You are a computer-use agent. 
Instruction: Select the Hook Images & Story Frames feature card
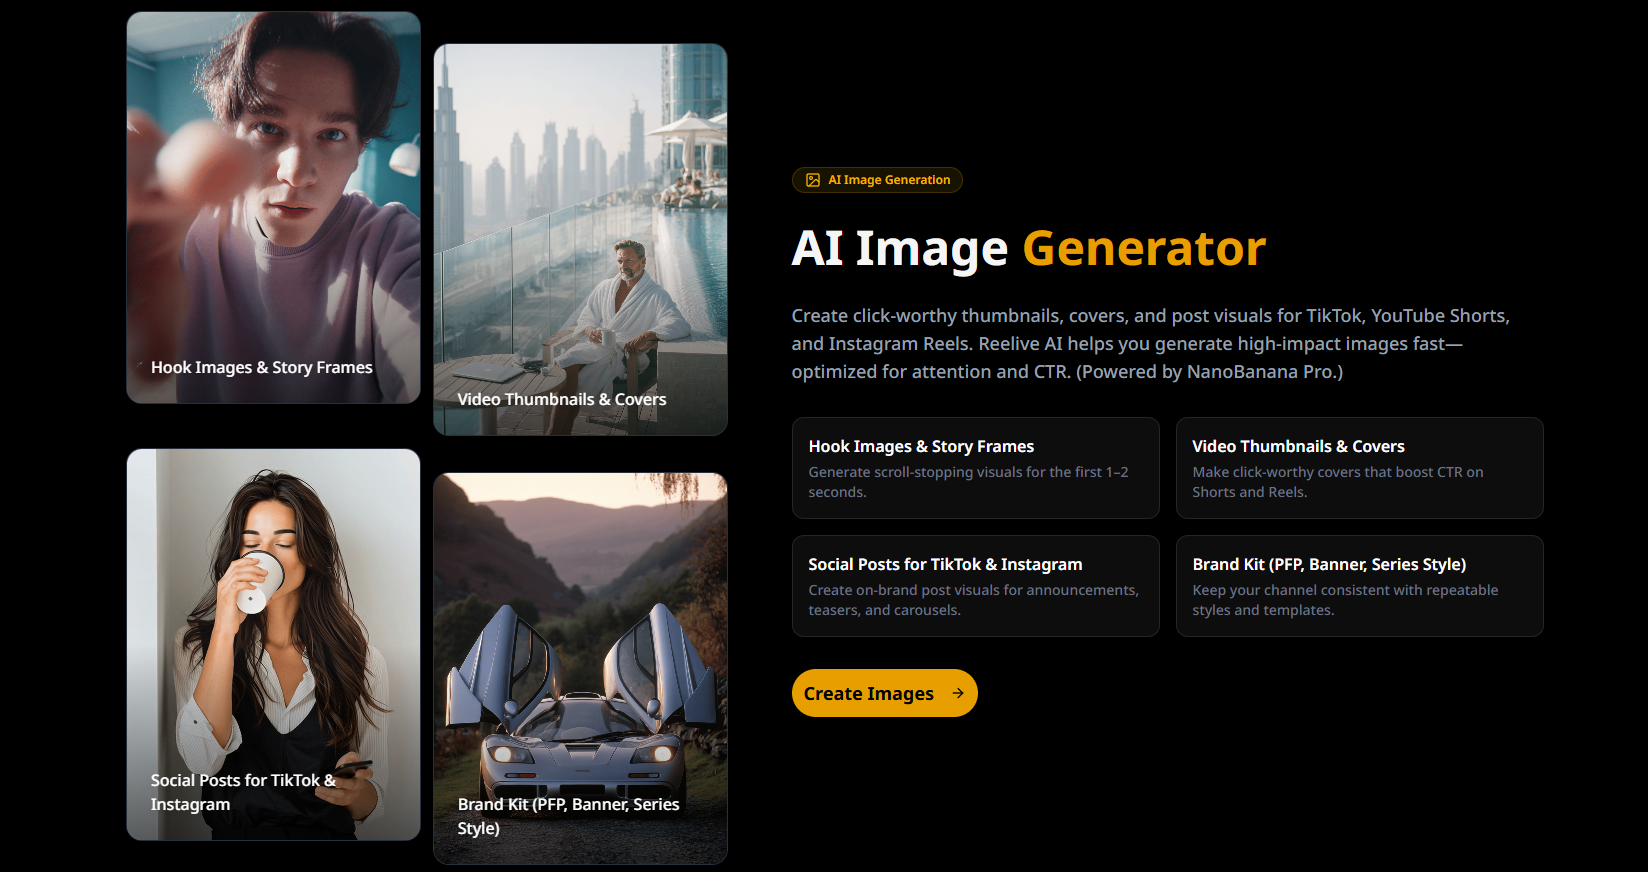pyautogui.click(x=975, y=468)
